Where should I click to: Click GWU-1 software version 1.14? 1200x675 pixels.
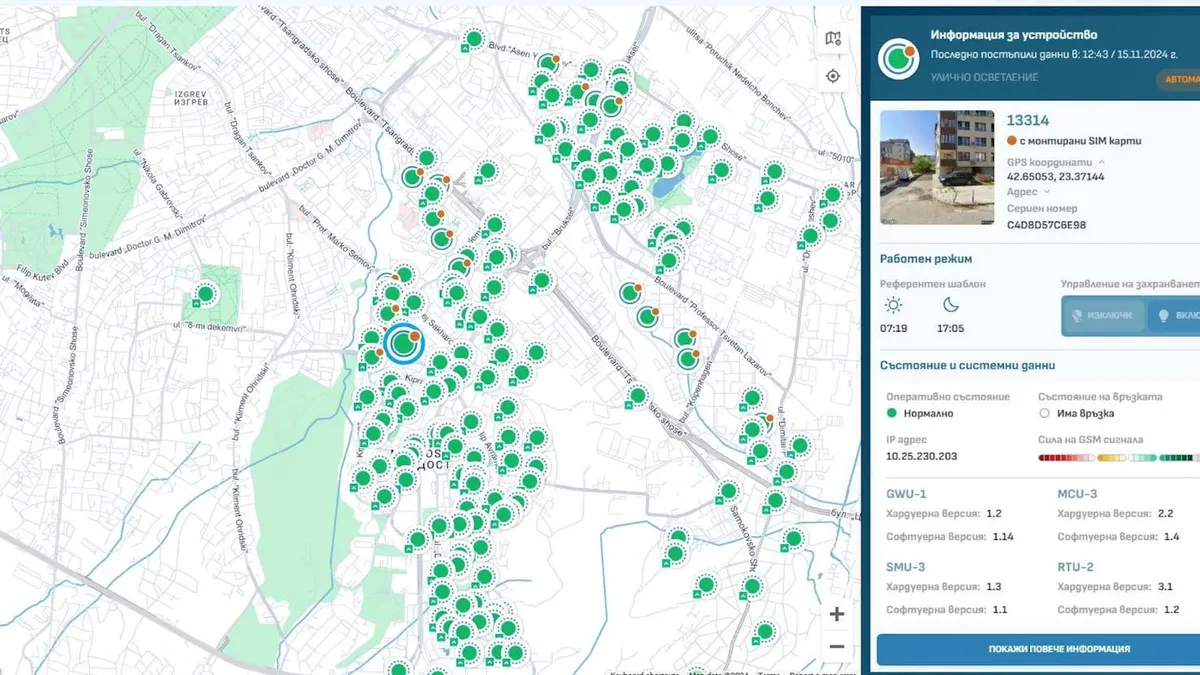(x=1003, y=537)
